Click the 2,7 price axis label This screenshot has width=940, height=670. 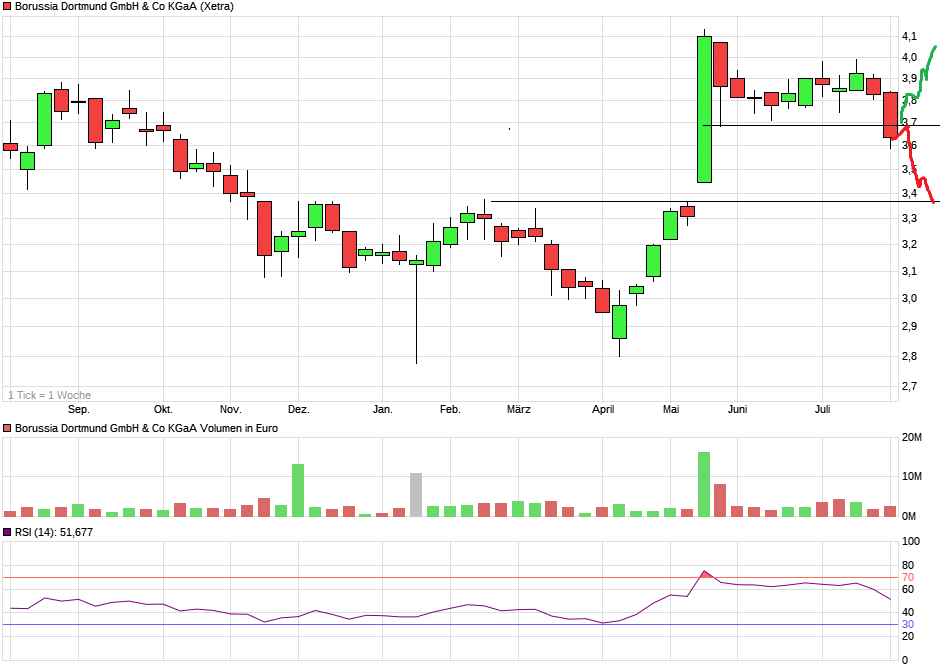[x=909, y=387]
